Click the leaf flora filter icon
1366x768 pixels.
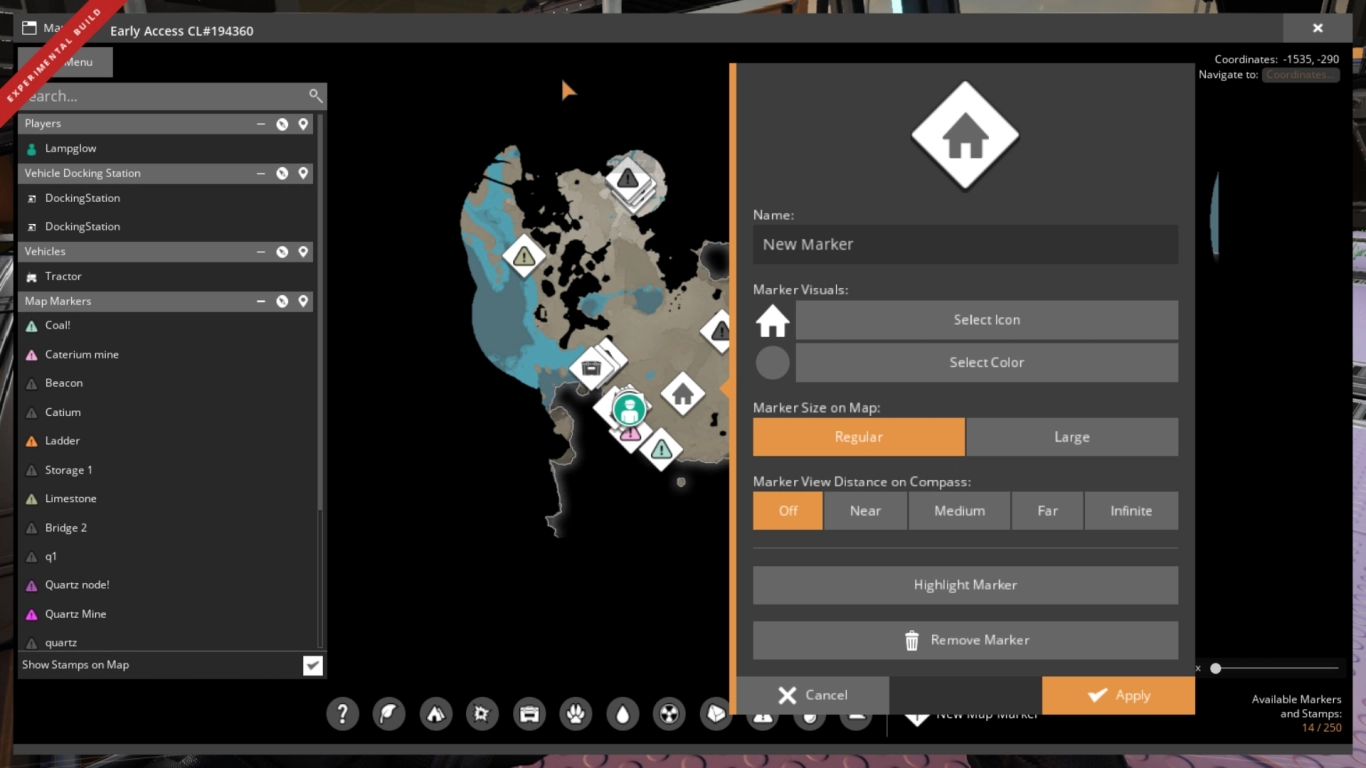(x=389, y=714)
